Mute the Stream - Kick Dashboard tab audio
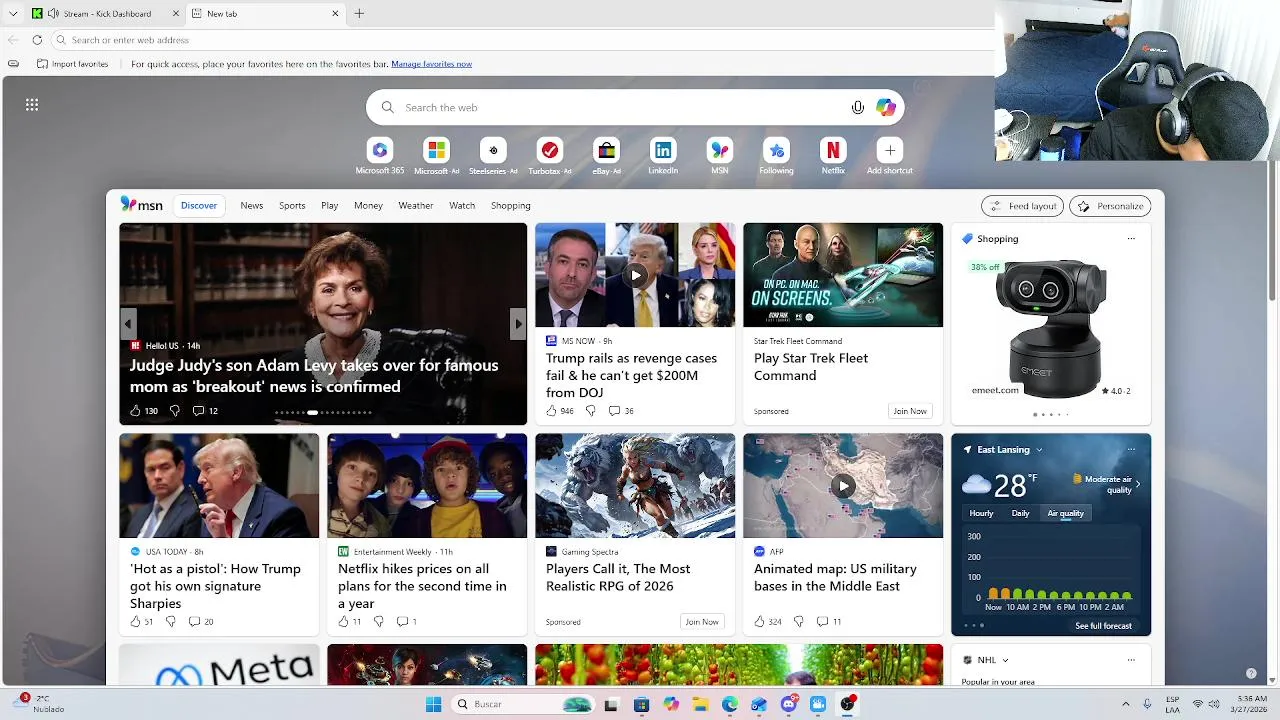 (x=54, y=14)
